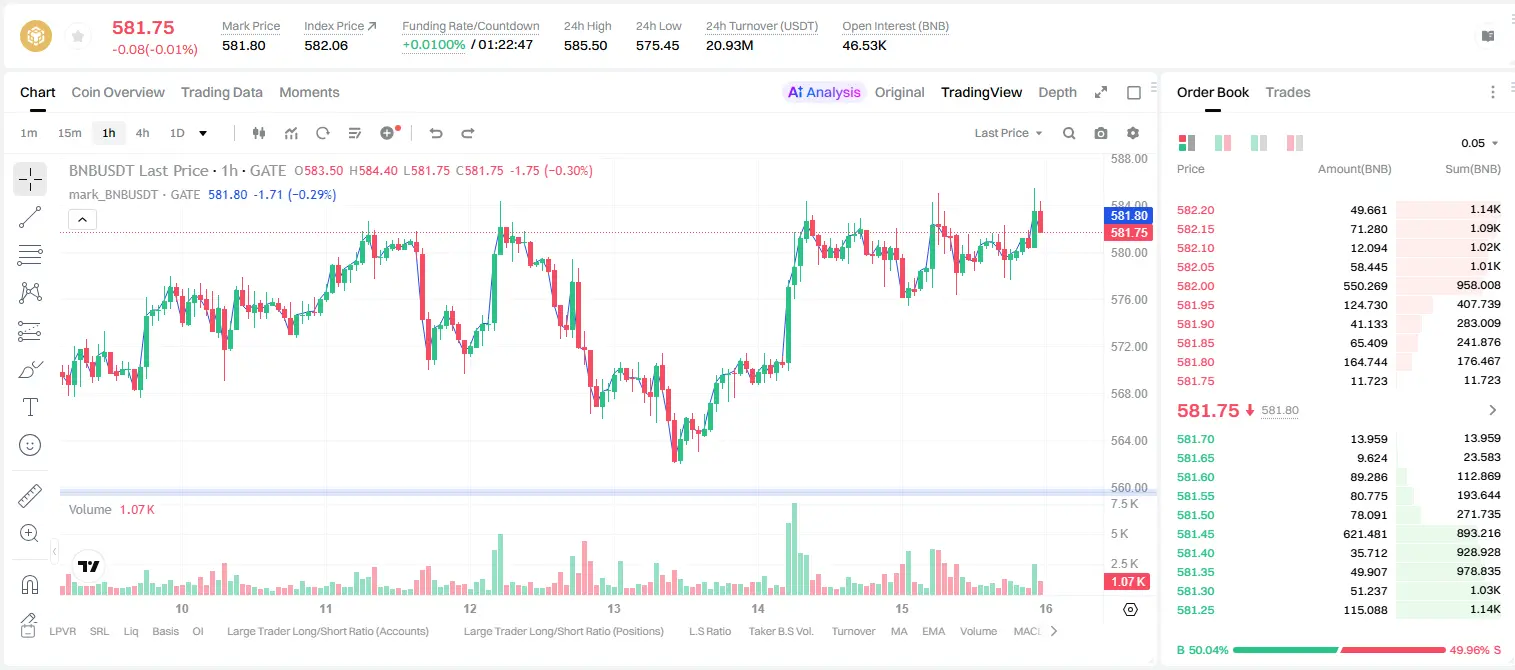This screenshot has height=670, width=1515.
Task: Expand chart to fullscreen
Action: coord(1101,92)
